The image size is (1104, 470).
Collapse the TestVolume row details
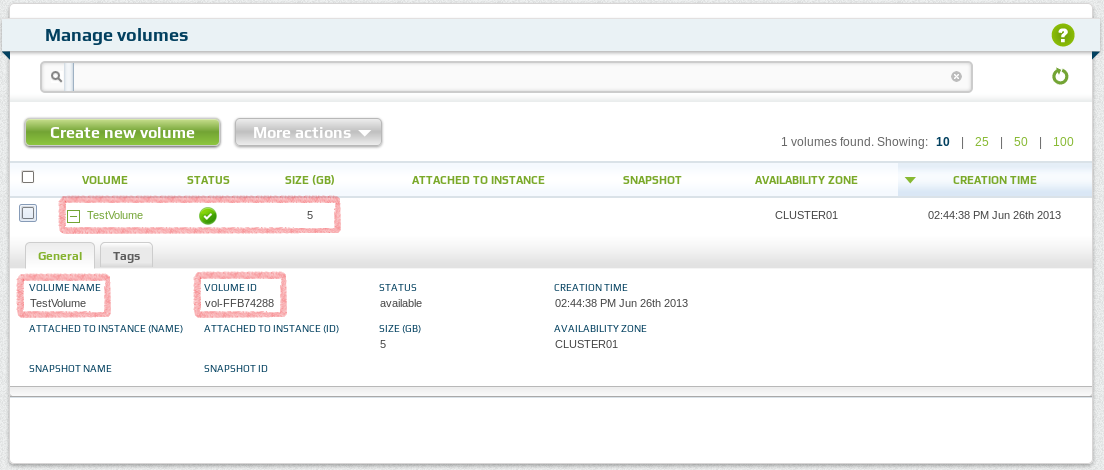pos(73,217)
